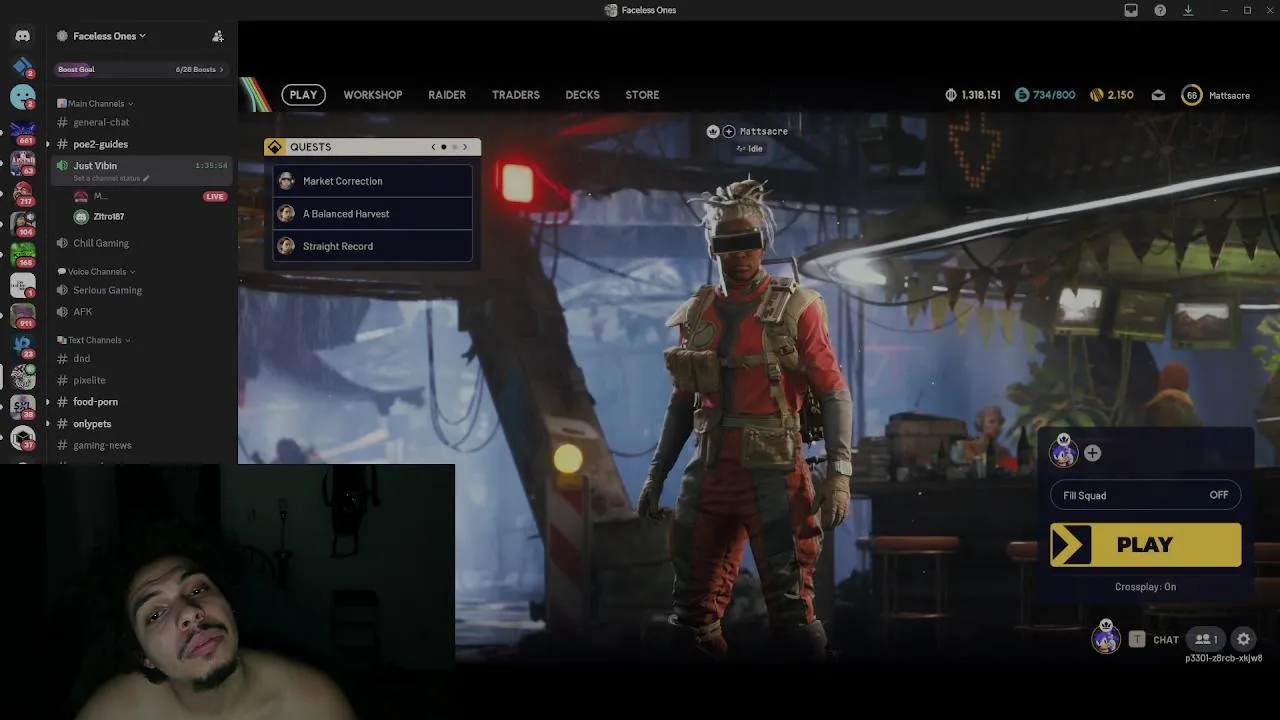
Task: Click the plus icon to invite squad member
Action: [x=1092, y=453]
